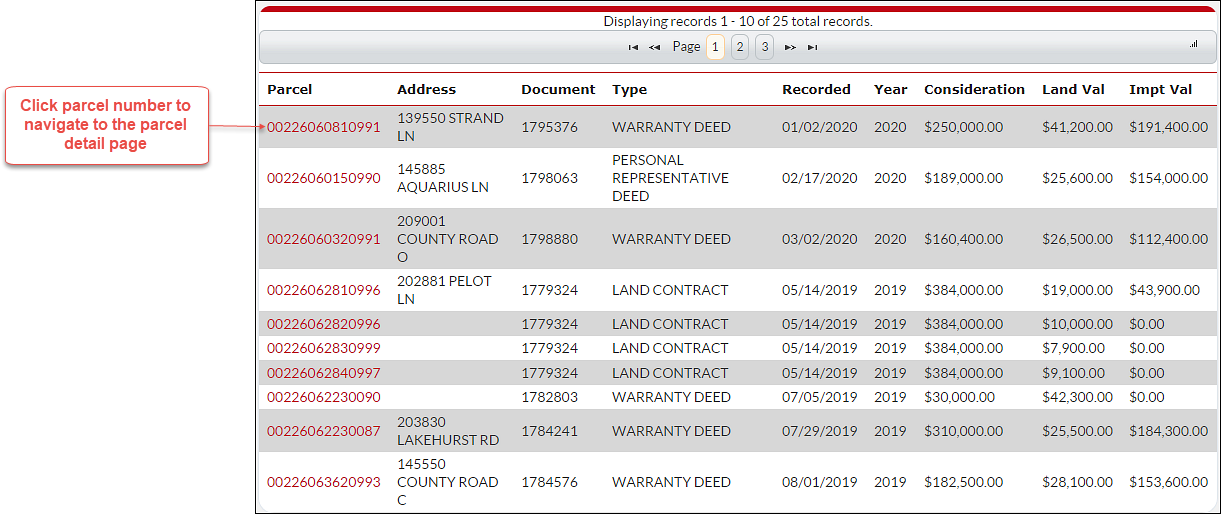The width and height of the screenshot is (1221, 514).
Task: Click document number 1798880
Action: pyautogui.click(x=549, y=239)
